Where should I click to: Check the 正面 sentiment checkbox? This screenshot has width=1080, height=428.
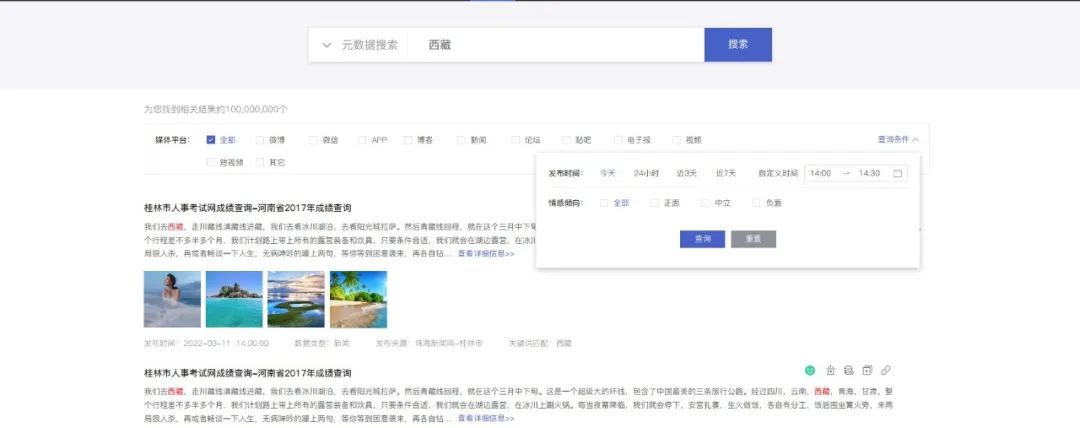tap(655, 203)
